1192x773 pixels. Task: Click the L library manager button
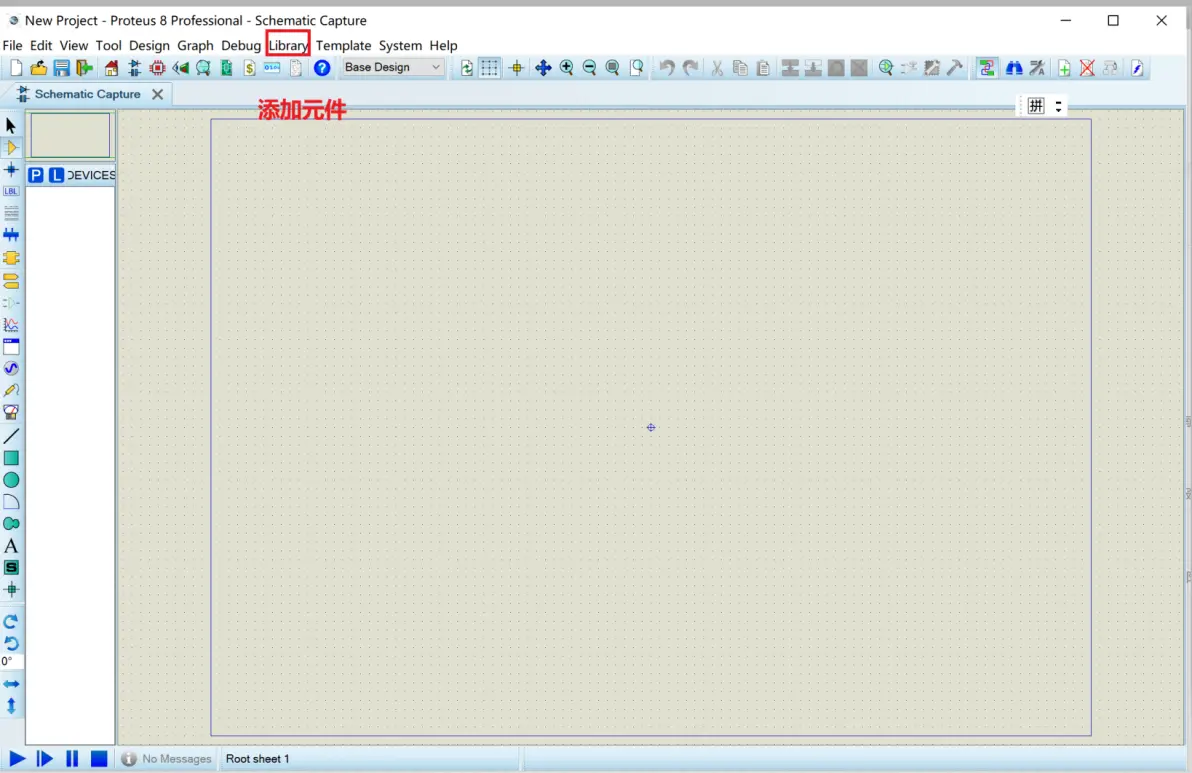pyautogui.click(x=56, y=175)
